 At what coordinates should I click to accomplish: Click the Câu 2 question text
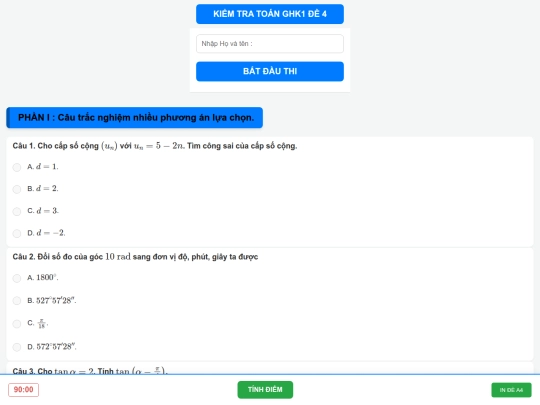click(135, 257)
